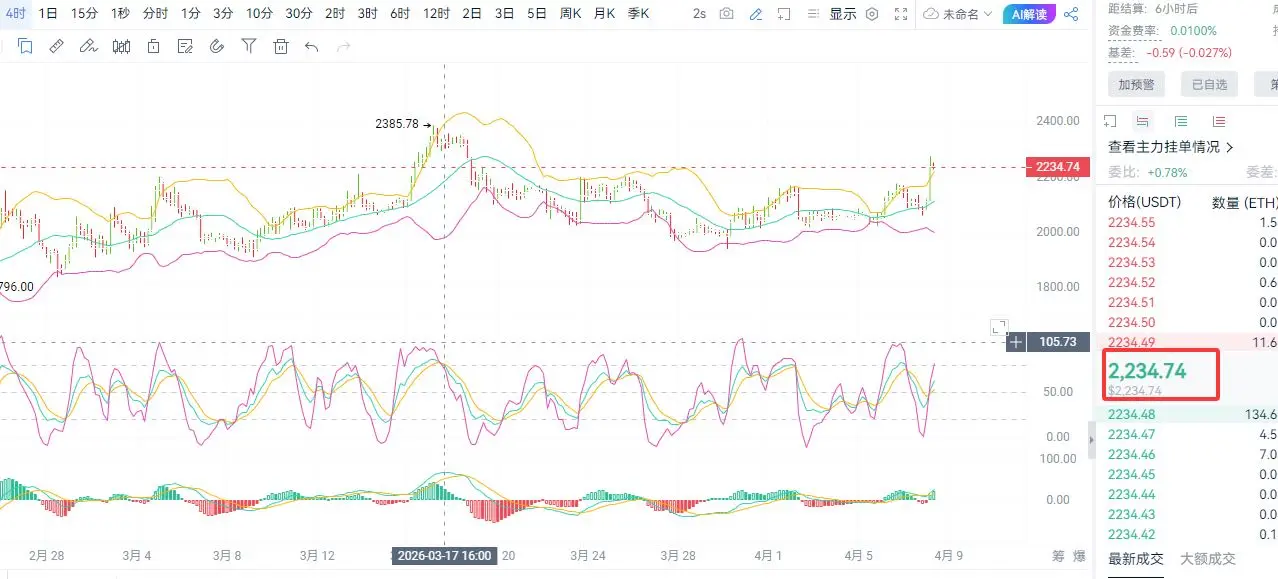Image resolution: width=1278 pixels, height=579 pixels.
Task: Open the 显示 display options menu
Action: tap(843, 14)
